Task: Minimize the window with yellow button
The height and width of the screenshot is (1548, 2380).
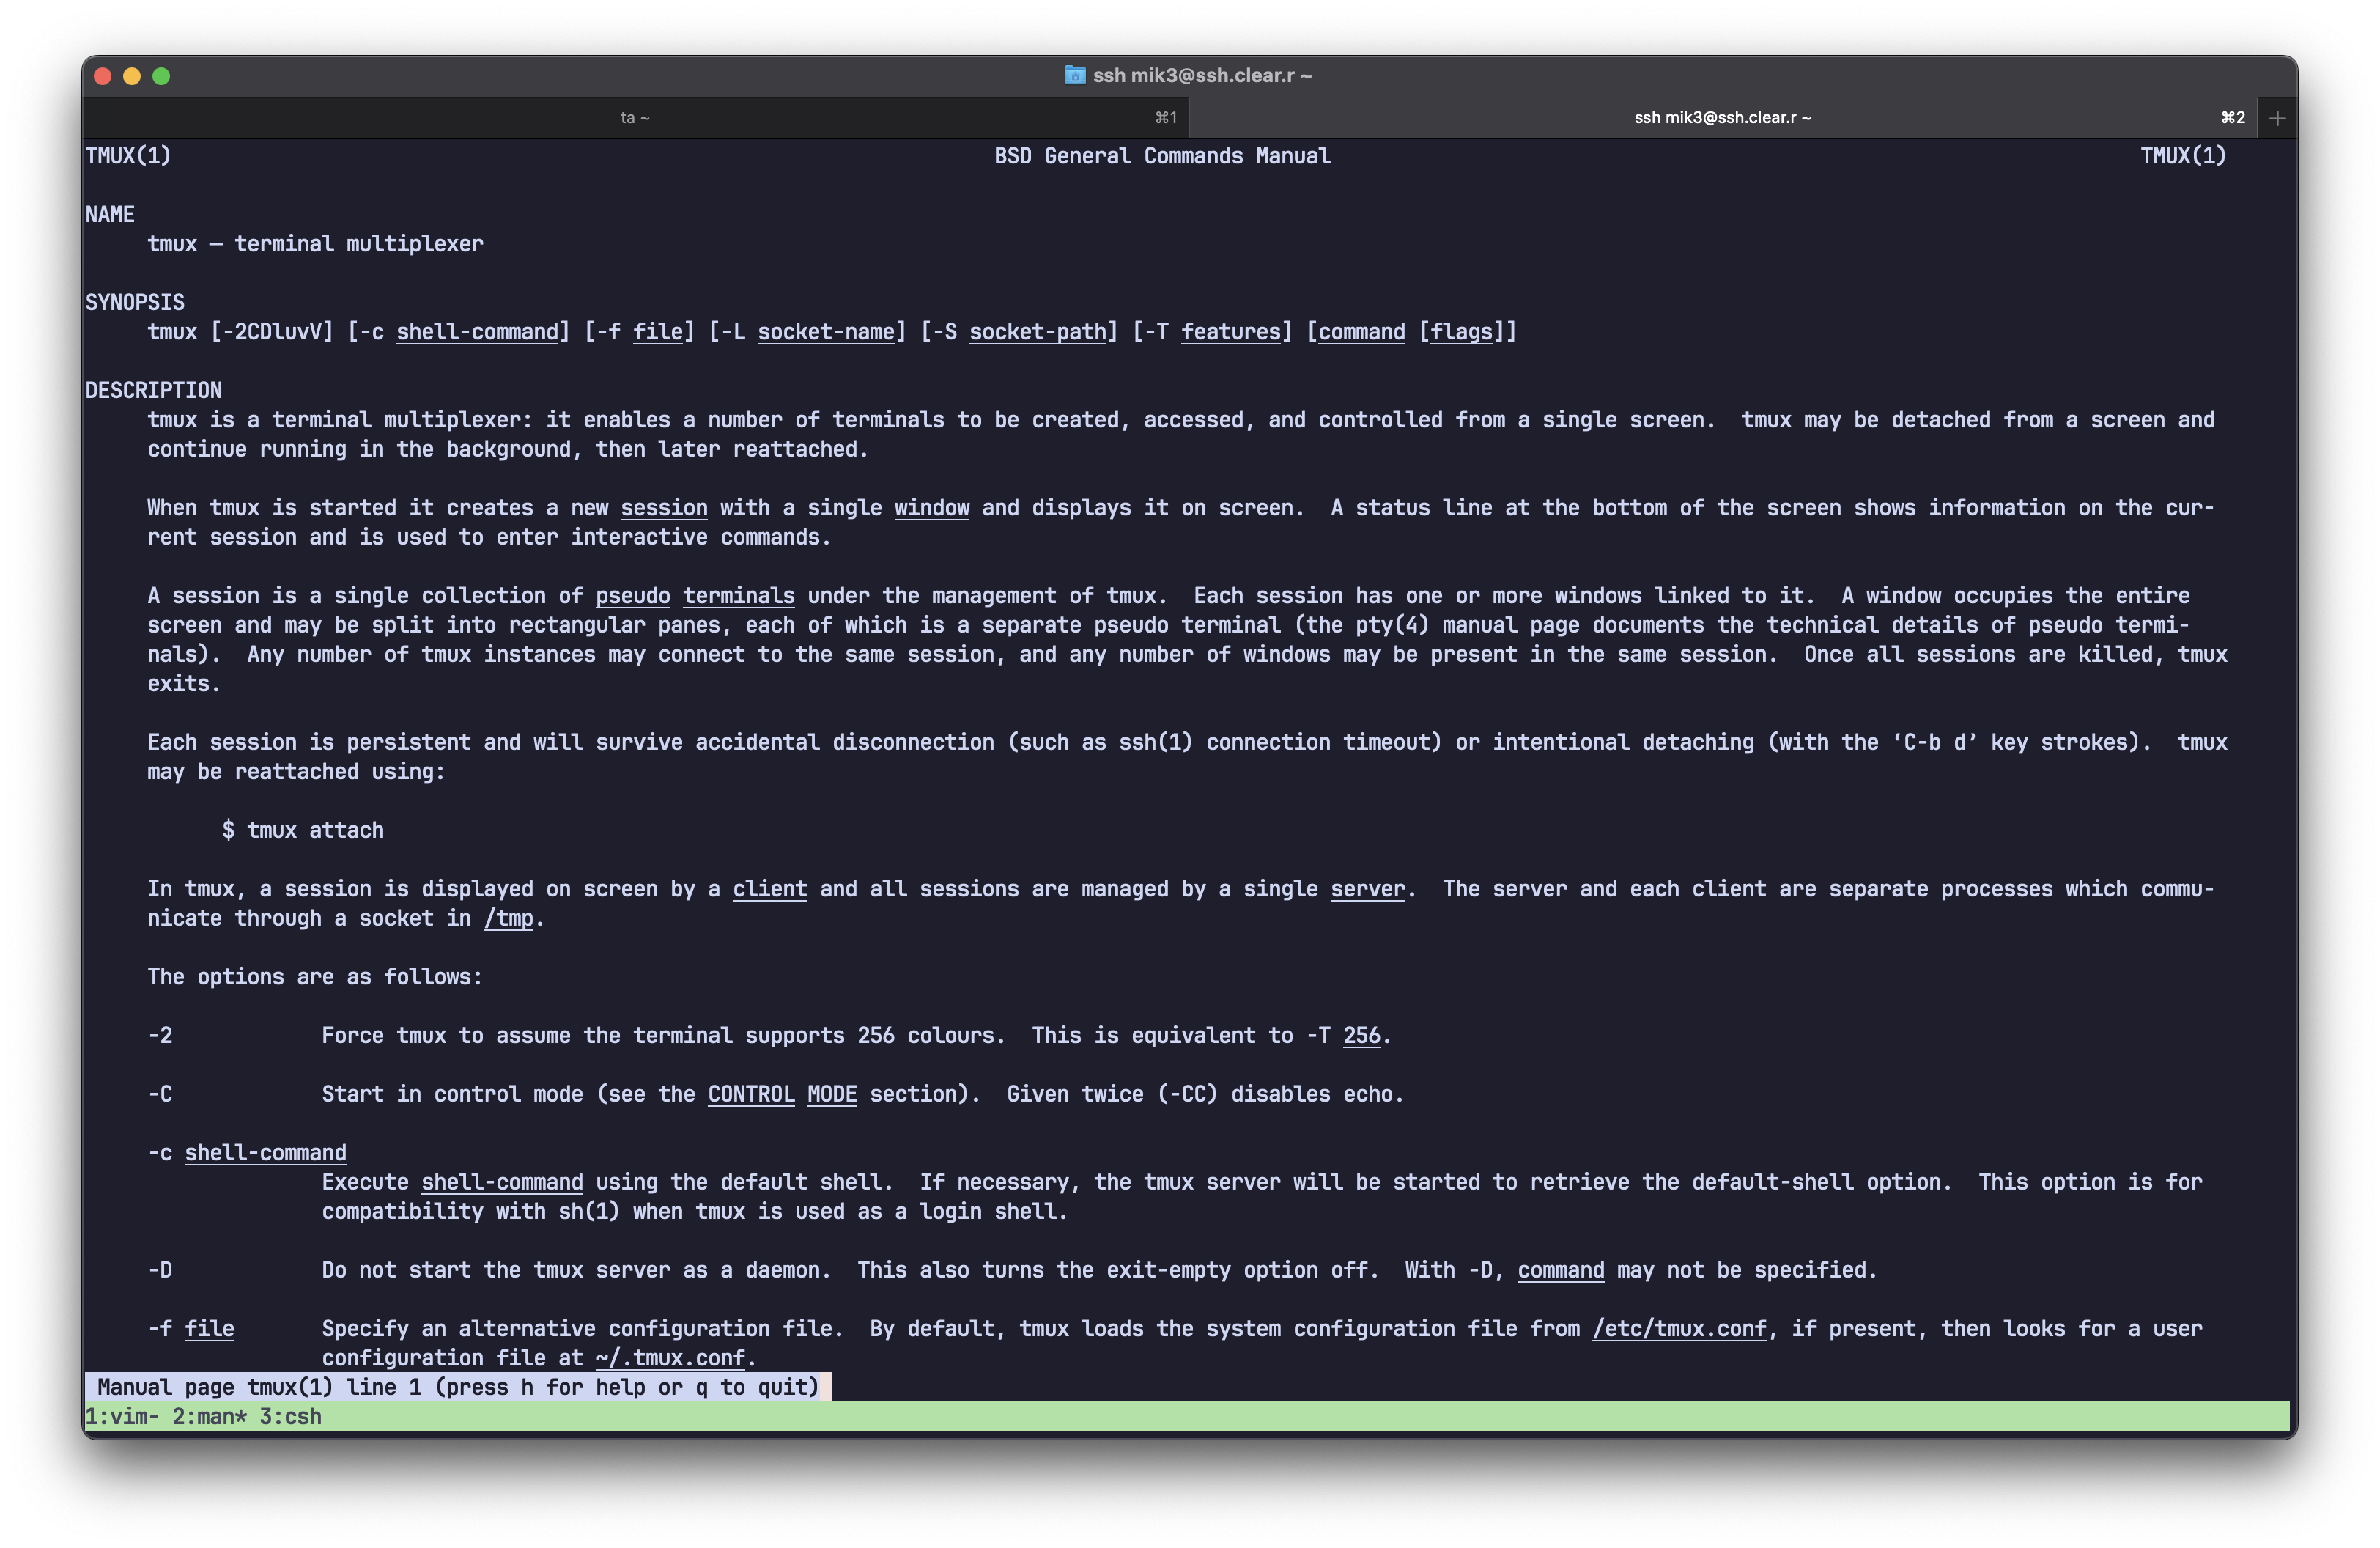Action: 132,76
